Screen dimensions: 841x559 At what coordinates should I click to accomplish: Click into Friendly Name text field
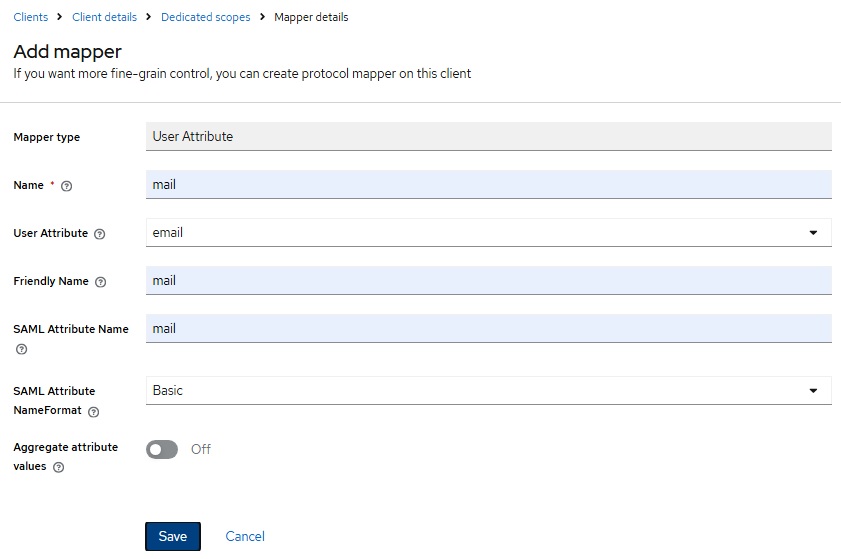[489, 281]
